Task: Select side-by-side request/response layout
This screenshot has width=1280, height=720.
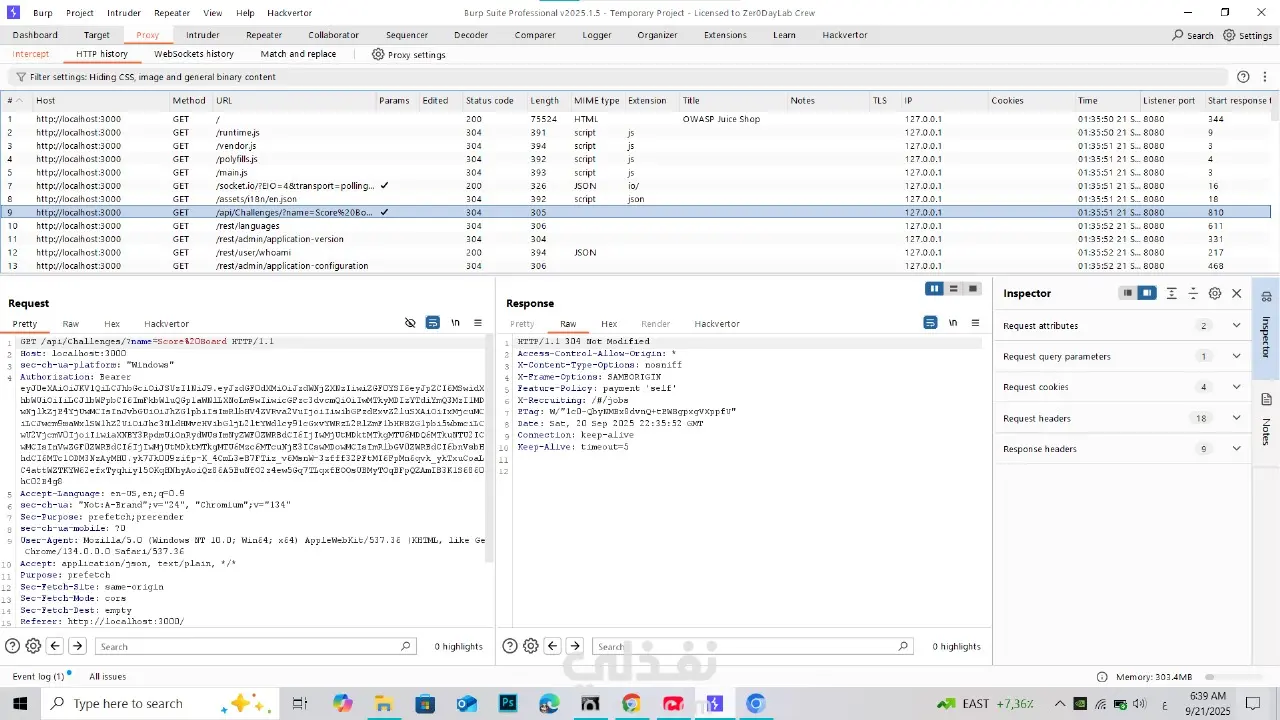Action: pos(935,289)
